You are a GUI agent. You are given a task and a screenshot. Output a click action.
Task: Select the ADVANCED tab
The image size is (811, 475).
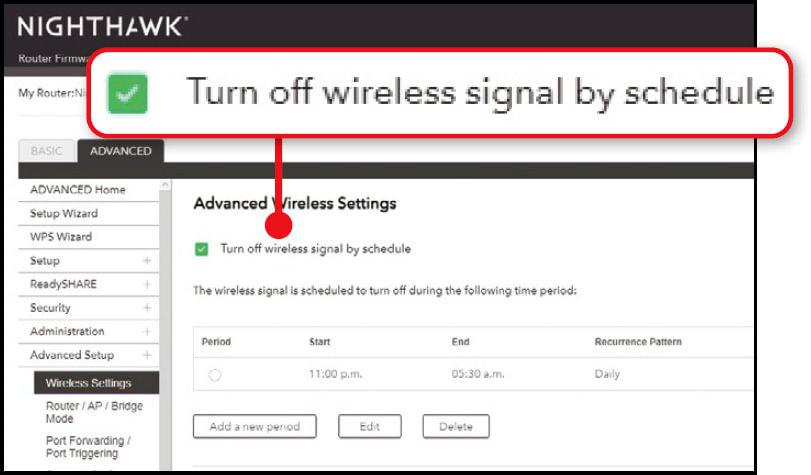pos(121,151)
